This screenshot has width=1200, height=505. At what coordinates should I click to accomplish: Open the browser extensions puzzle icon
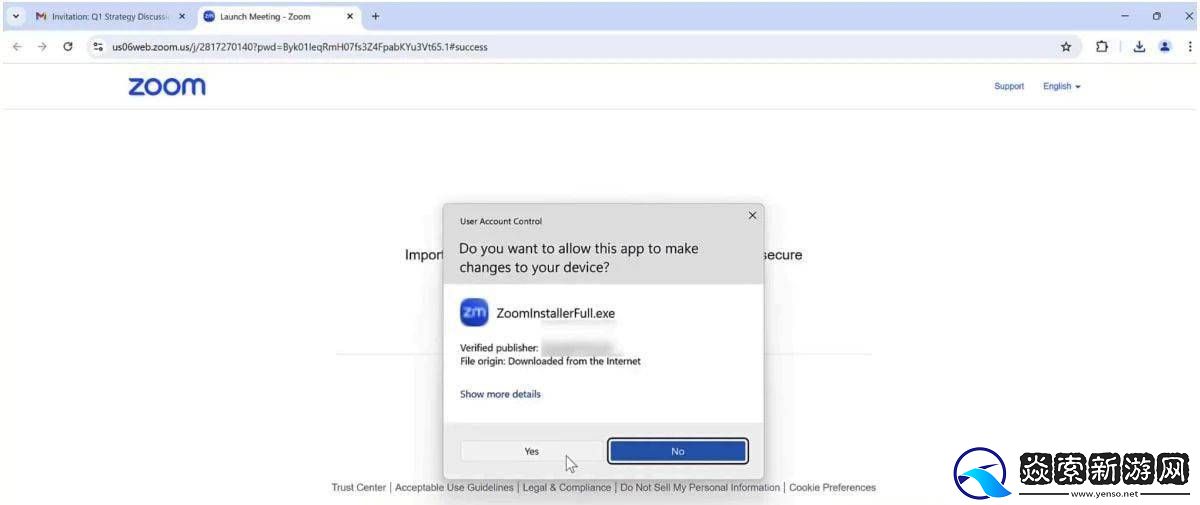click(x=1101, y=46)
